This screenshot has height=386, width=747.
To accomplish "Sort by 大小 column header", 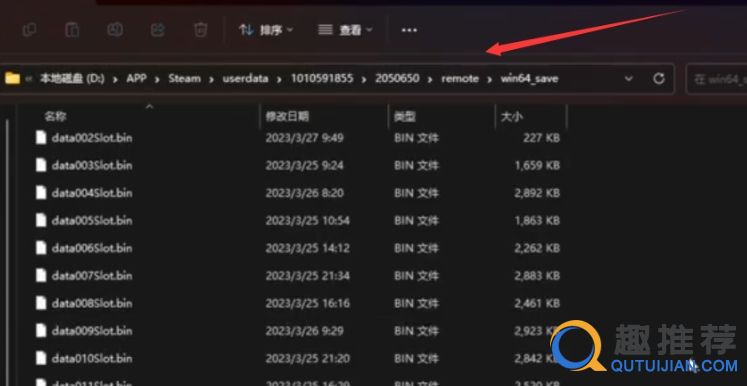I will click(x=512, y=116).
